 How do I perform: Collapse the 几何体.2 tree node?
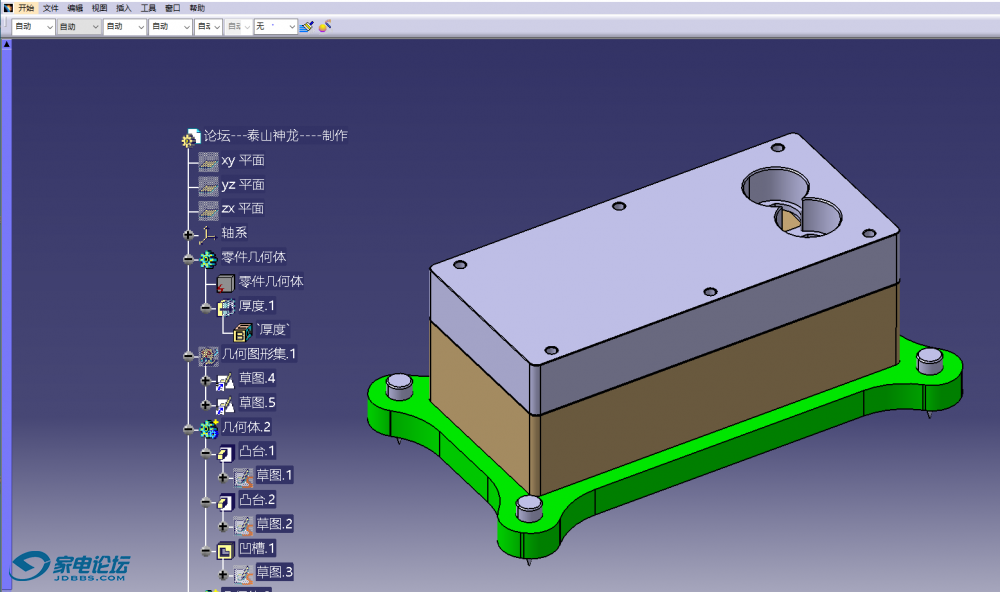point(188,428)
